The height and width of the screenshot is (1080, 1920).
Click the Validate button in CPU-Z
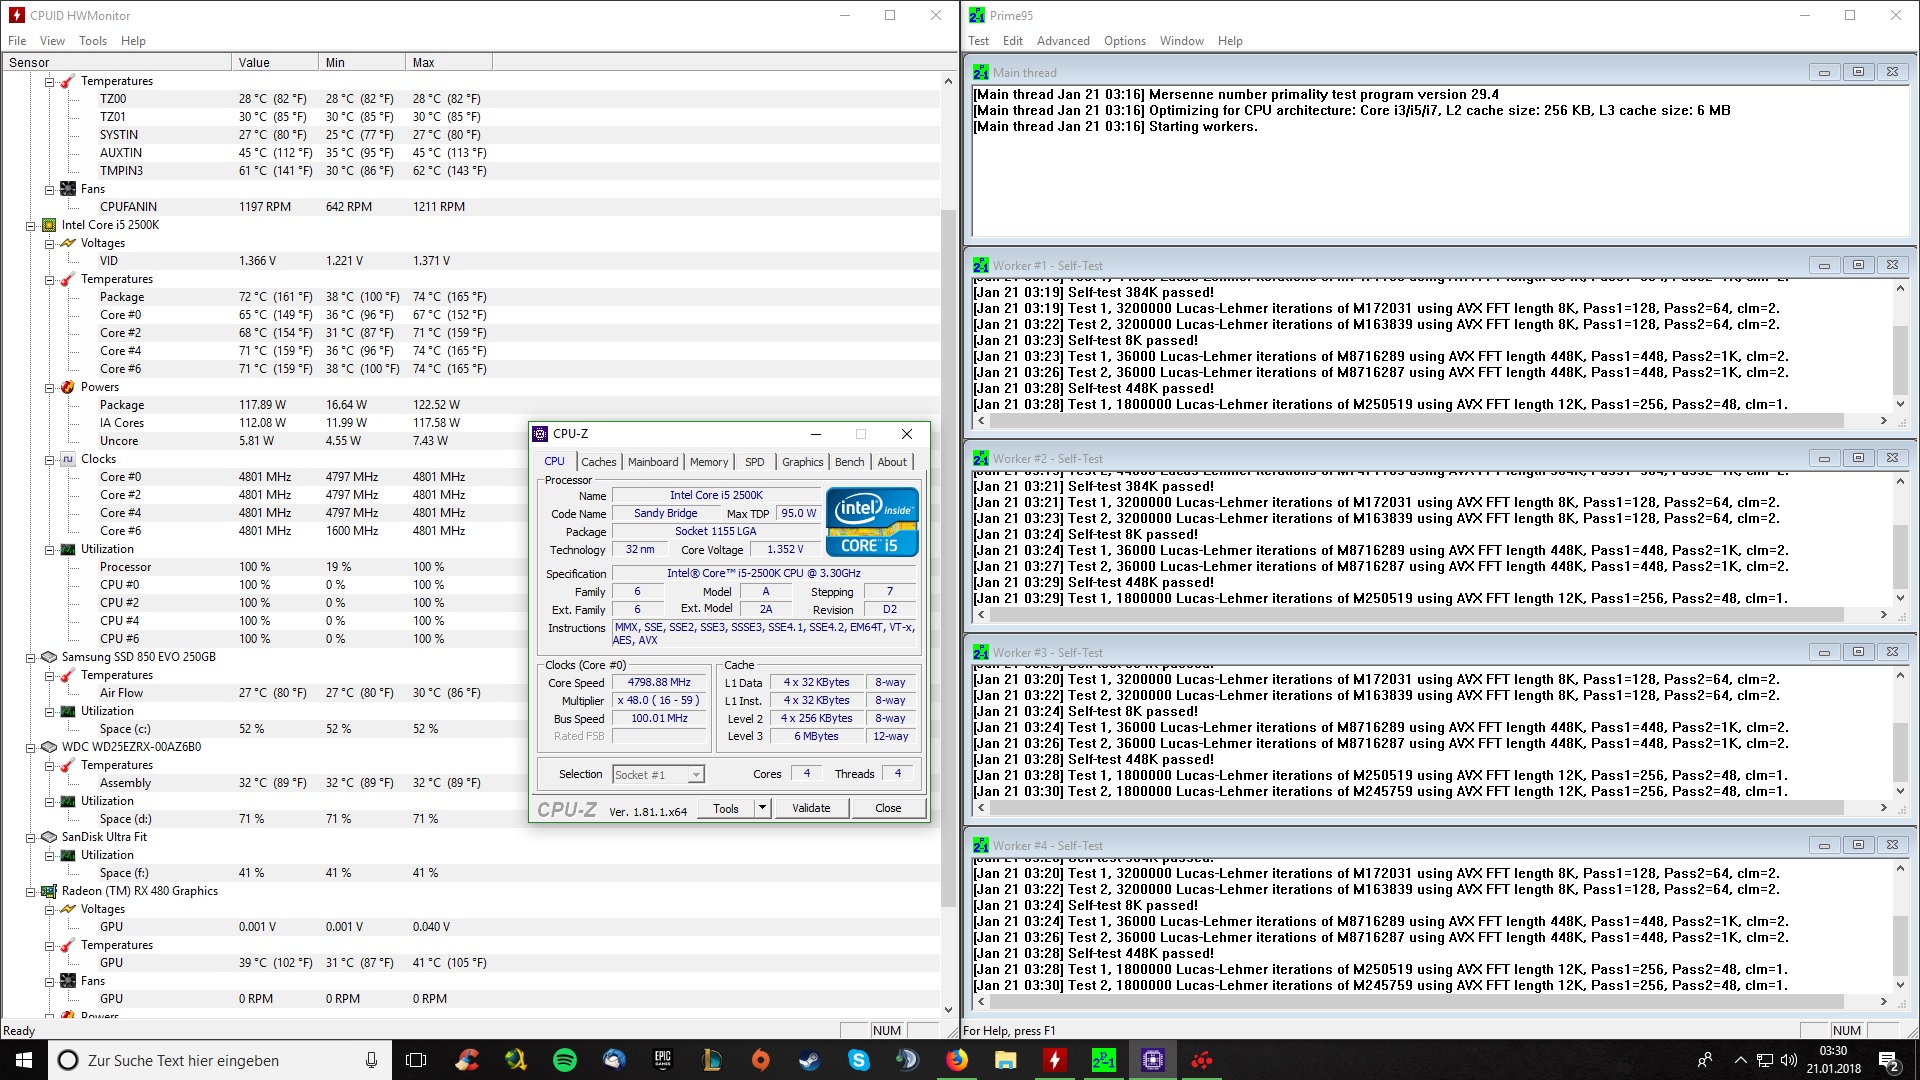[810, 808]
